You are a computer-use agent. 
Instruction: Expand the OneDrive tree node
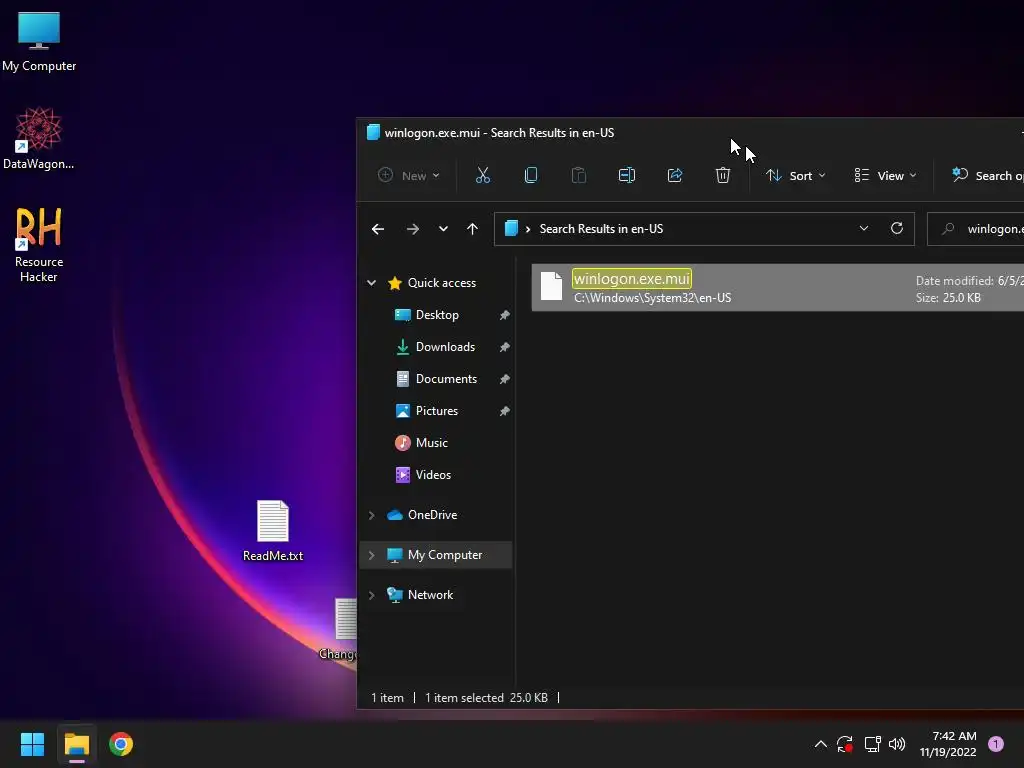pos(372,515)
